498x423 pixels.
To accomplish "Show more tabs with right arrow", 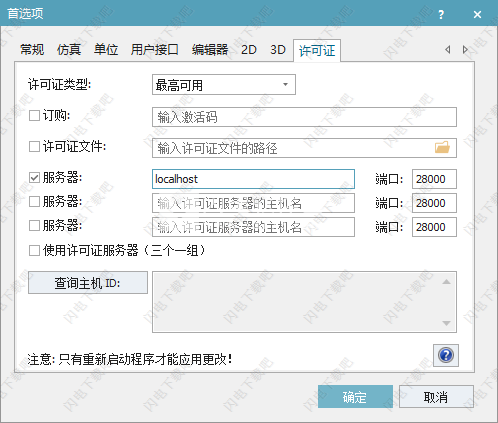I will coord(465,50).
